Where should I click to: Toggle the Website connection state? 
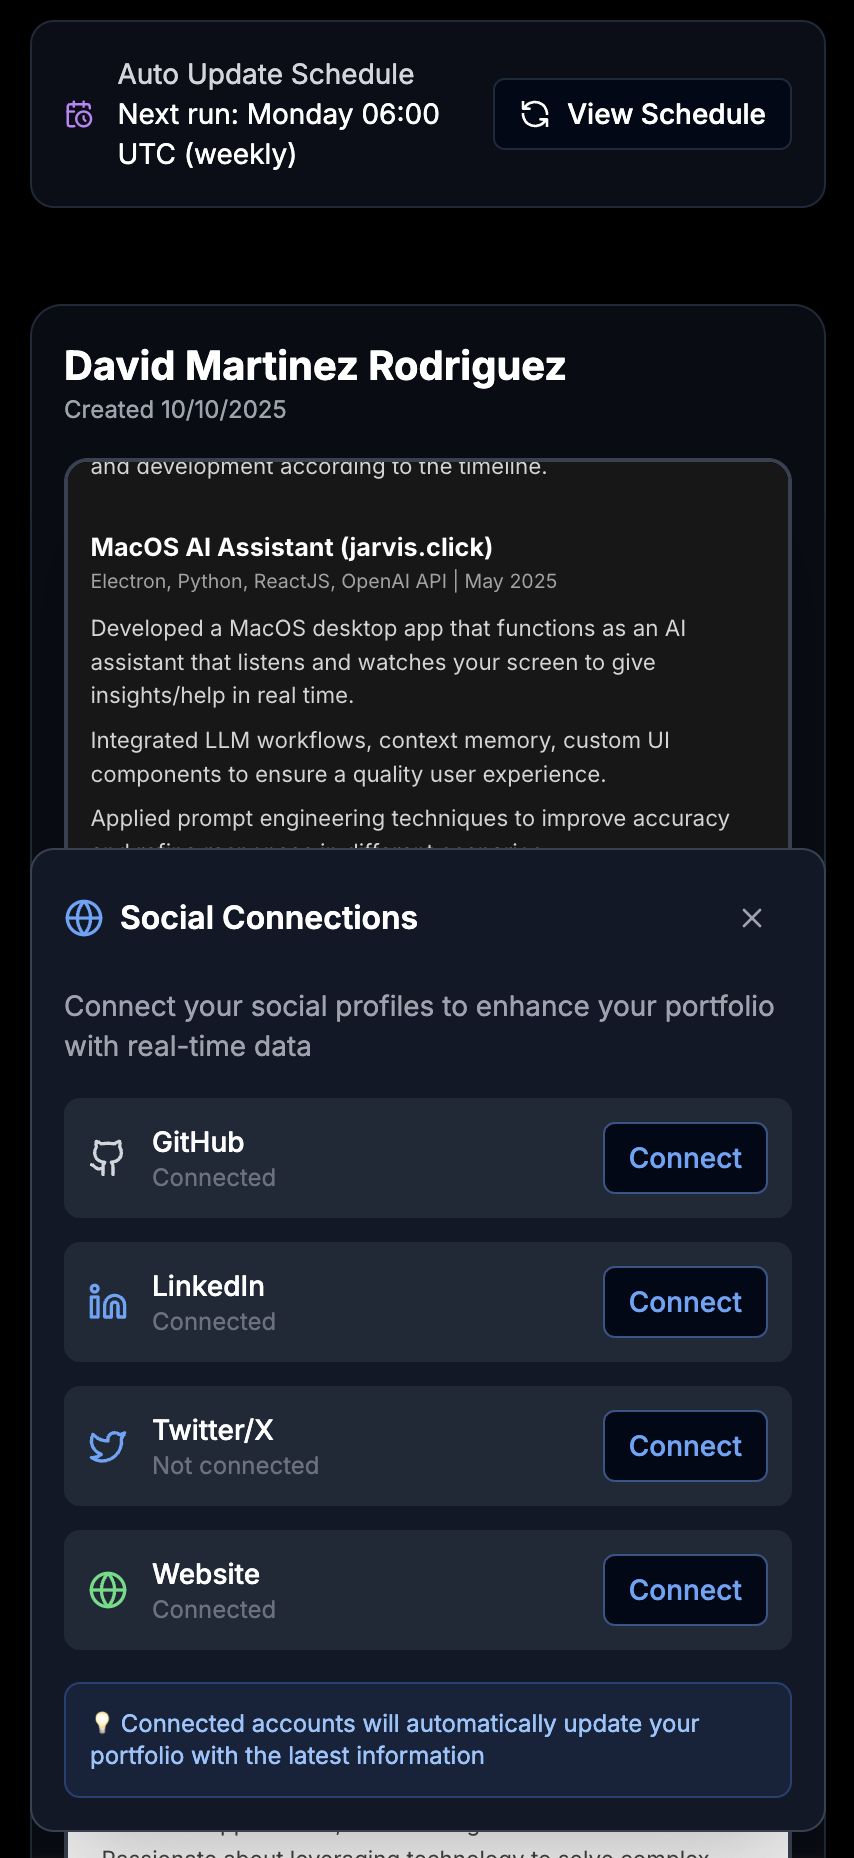(684, 1589)
